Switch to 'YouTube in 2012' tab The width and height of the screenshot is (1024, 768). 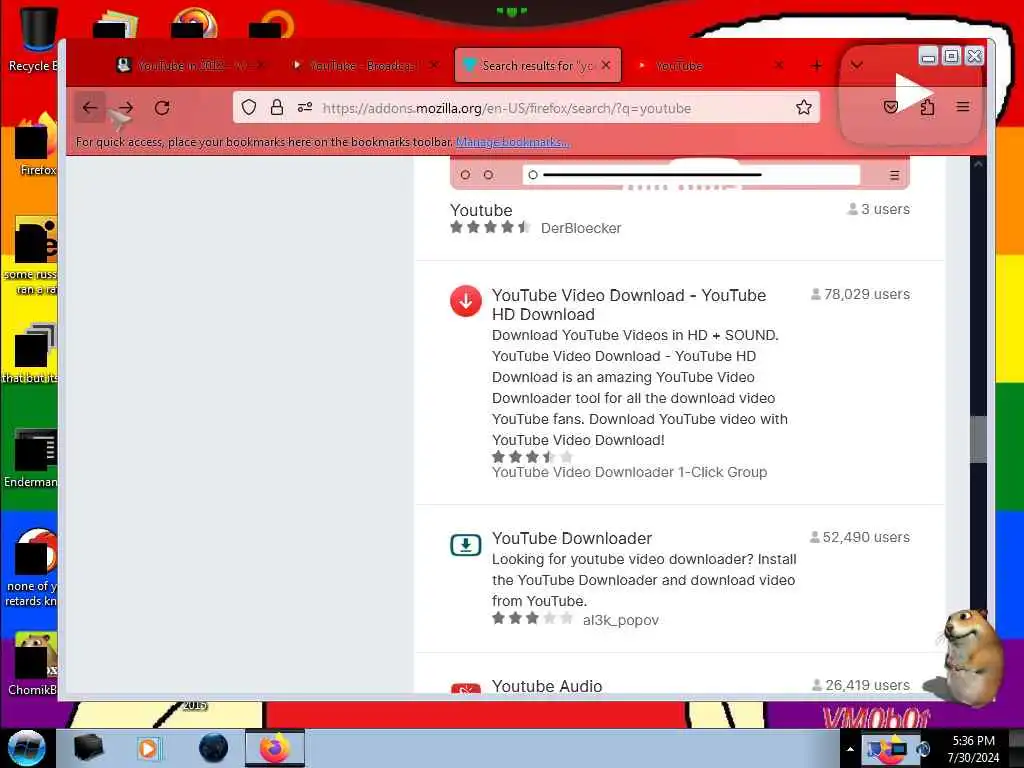[x=191, y=65]
